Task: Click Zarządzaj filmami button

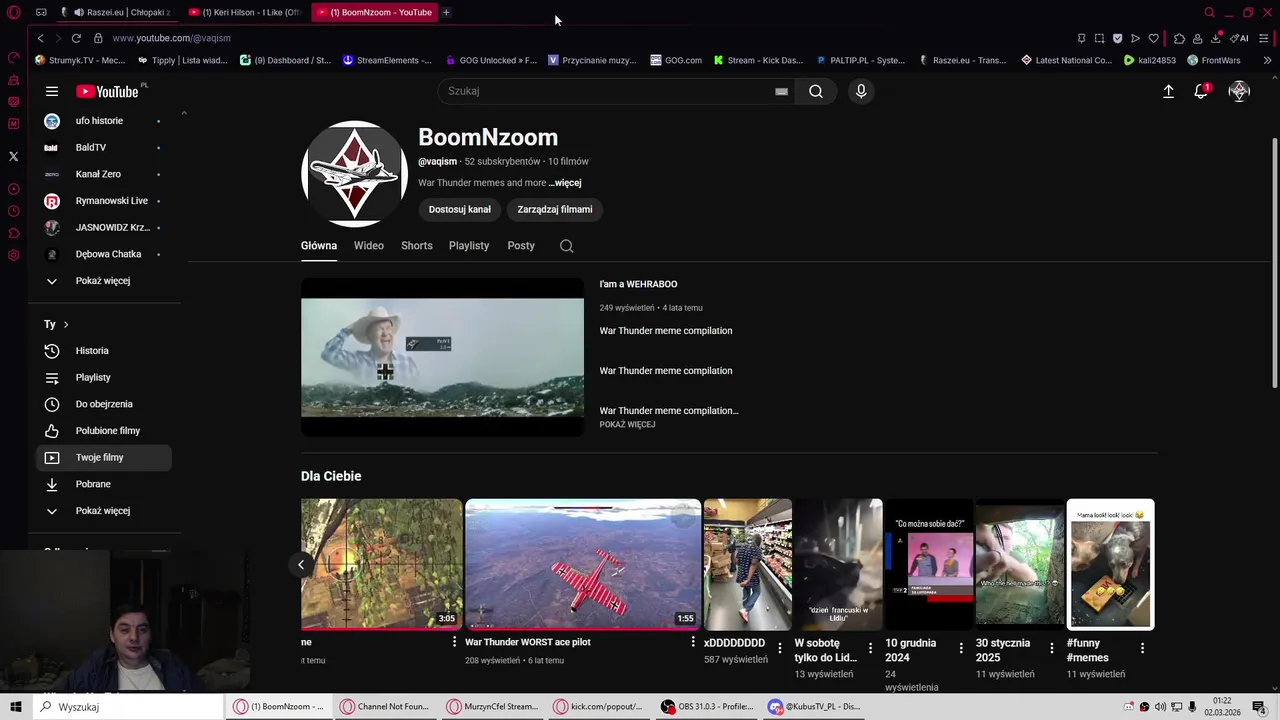Action: [x=555, y=210]
